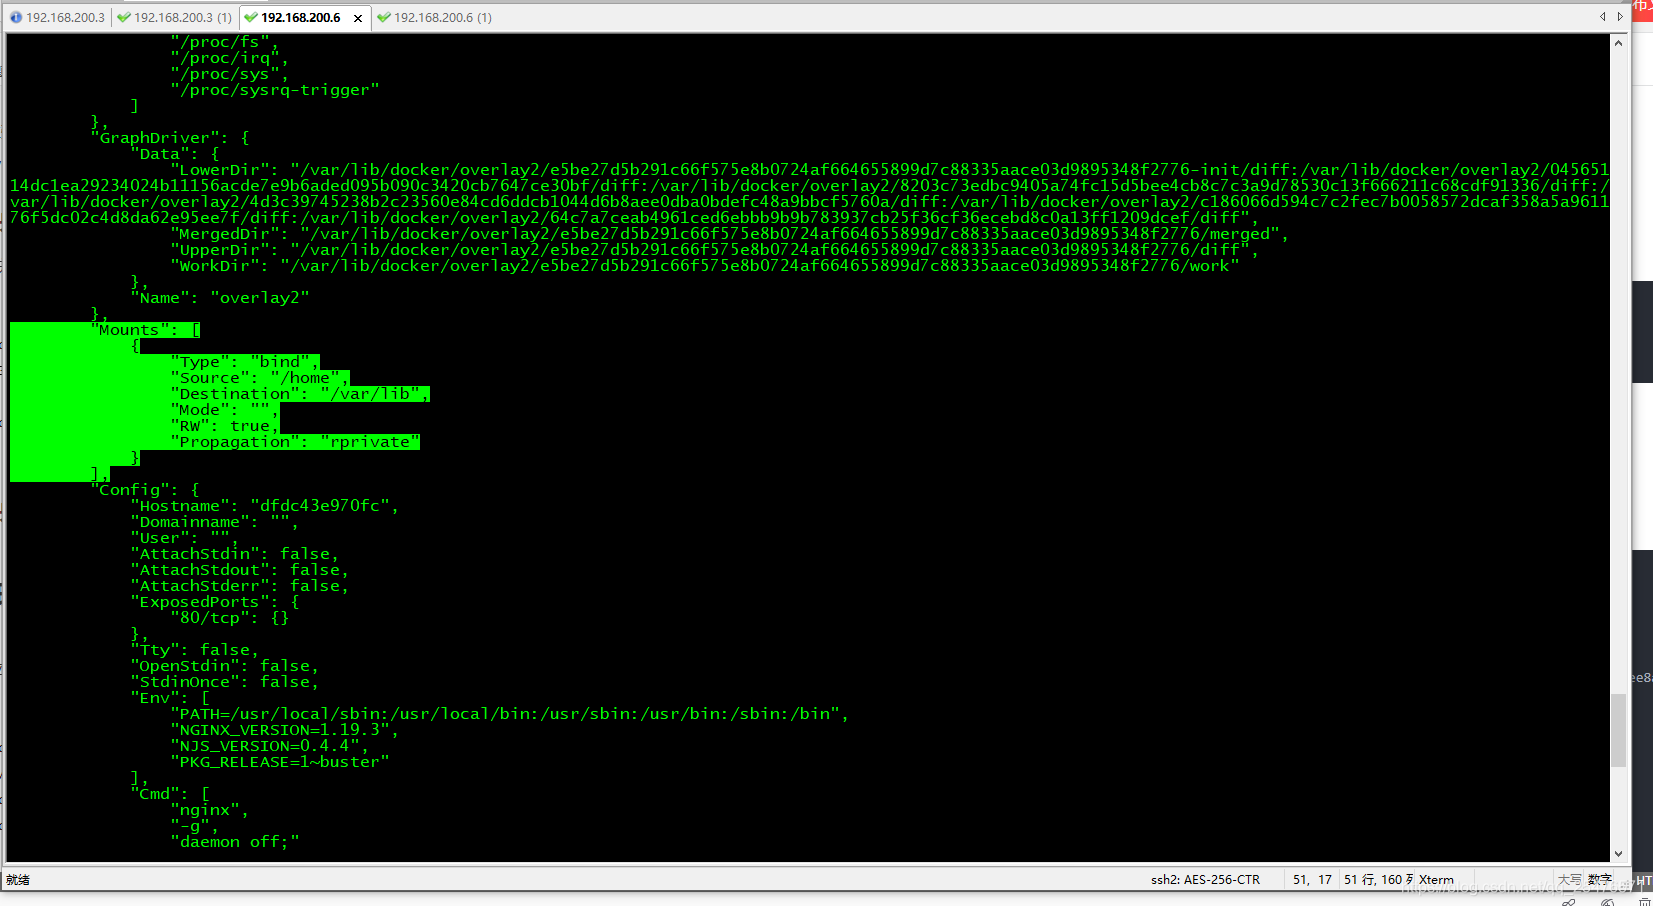Click the "daemon off;" line

click(235, 842)
